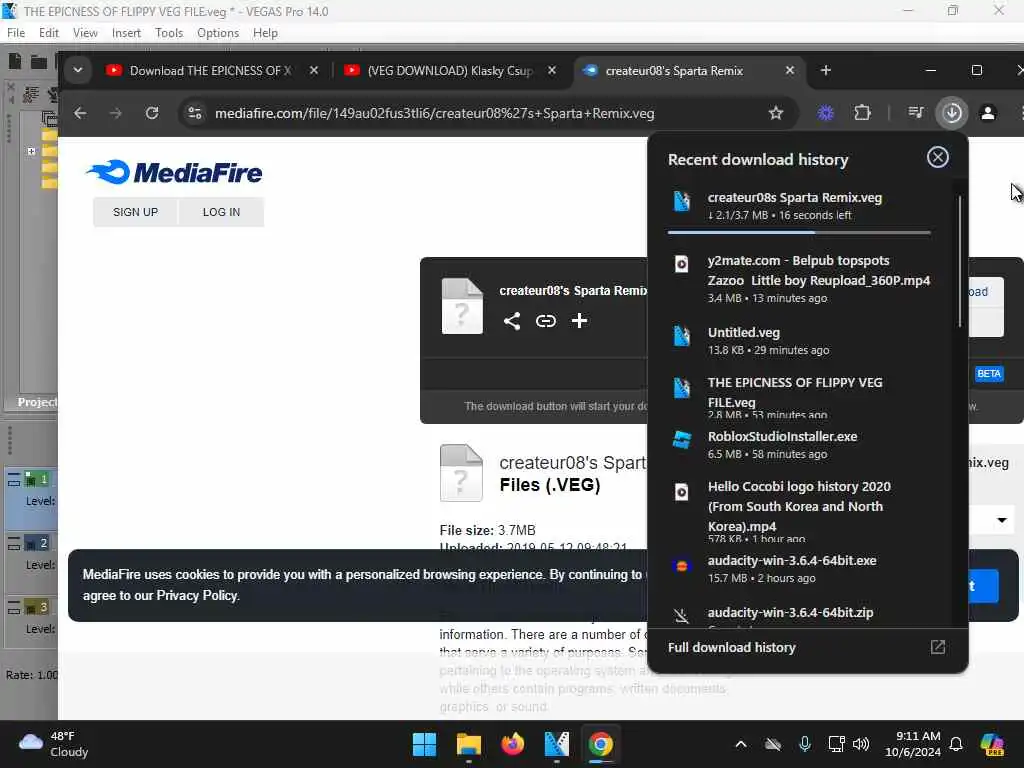
Task: Open the purple extension icon in Chrome toolbar
Action: tap(825, 113)
